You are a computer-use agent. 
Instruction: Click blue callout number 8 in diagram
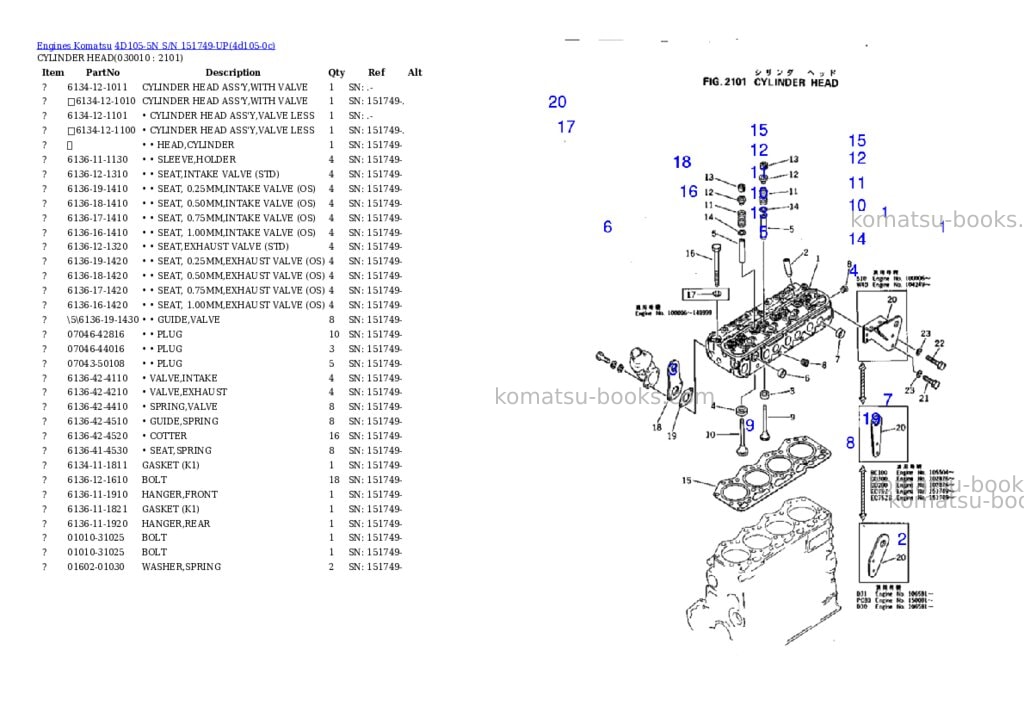(850, 443)
